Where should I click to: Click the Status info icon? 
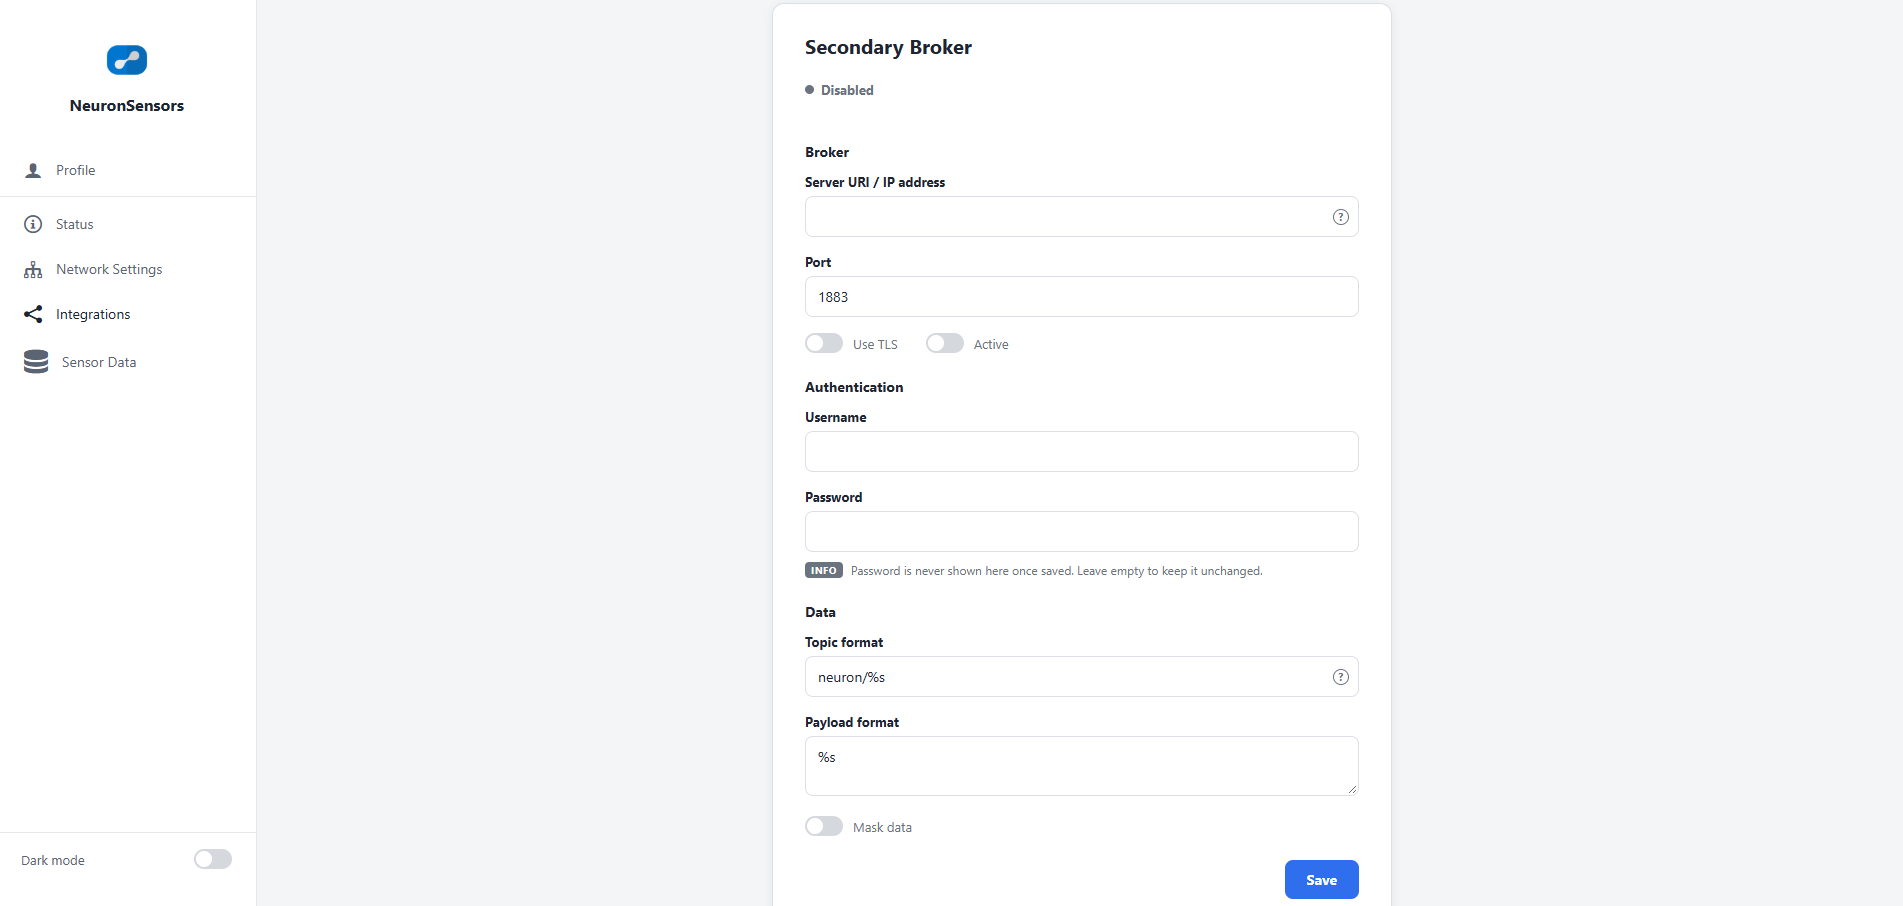click(x=33, y=224)
